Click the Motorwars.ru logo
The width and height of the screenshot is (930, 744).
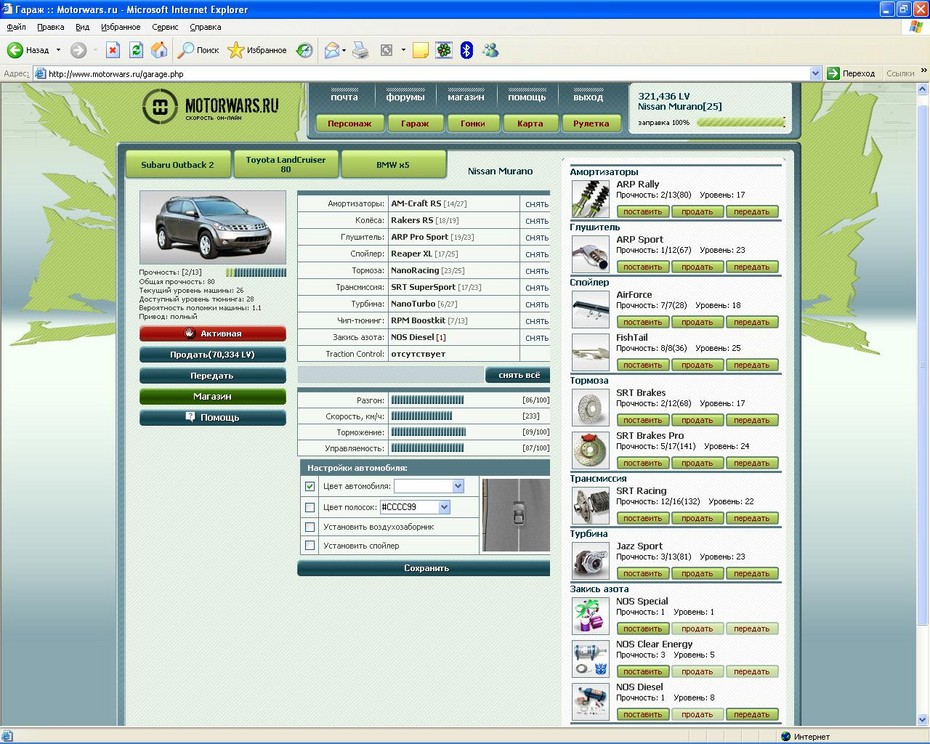click(x=211, y=107)
